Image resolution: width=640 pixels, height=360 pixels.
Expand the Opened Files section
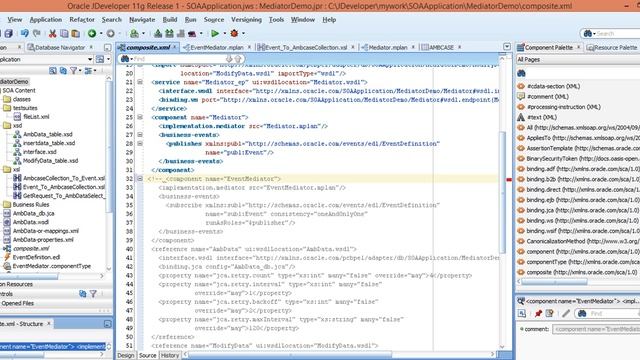18,303
